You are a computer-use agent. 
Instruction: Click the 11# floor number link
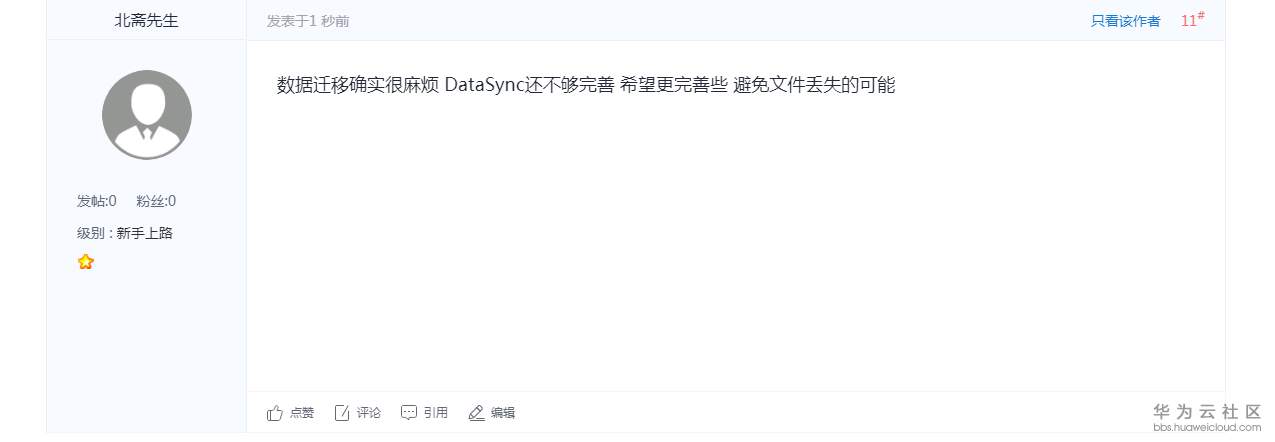click(1192, 20)
